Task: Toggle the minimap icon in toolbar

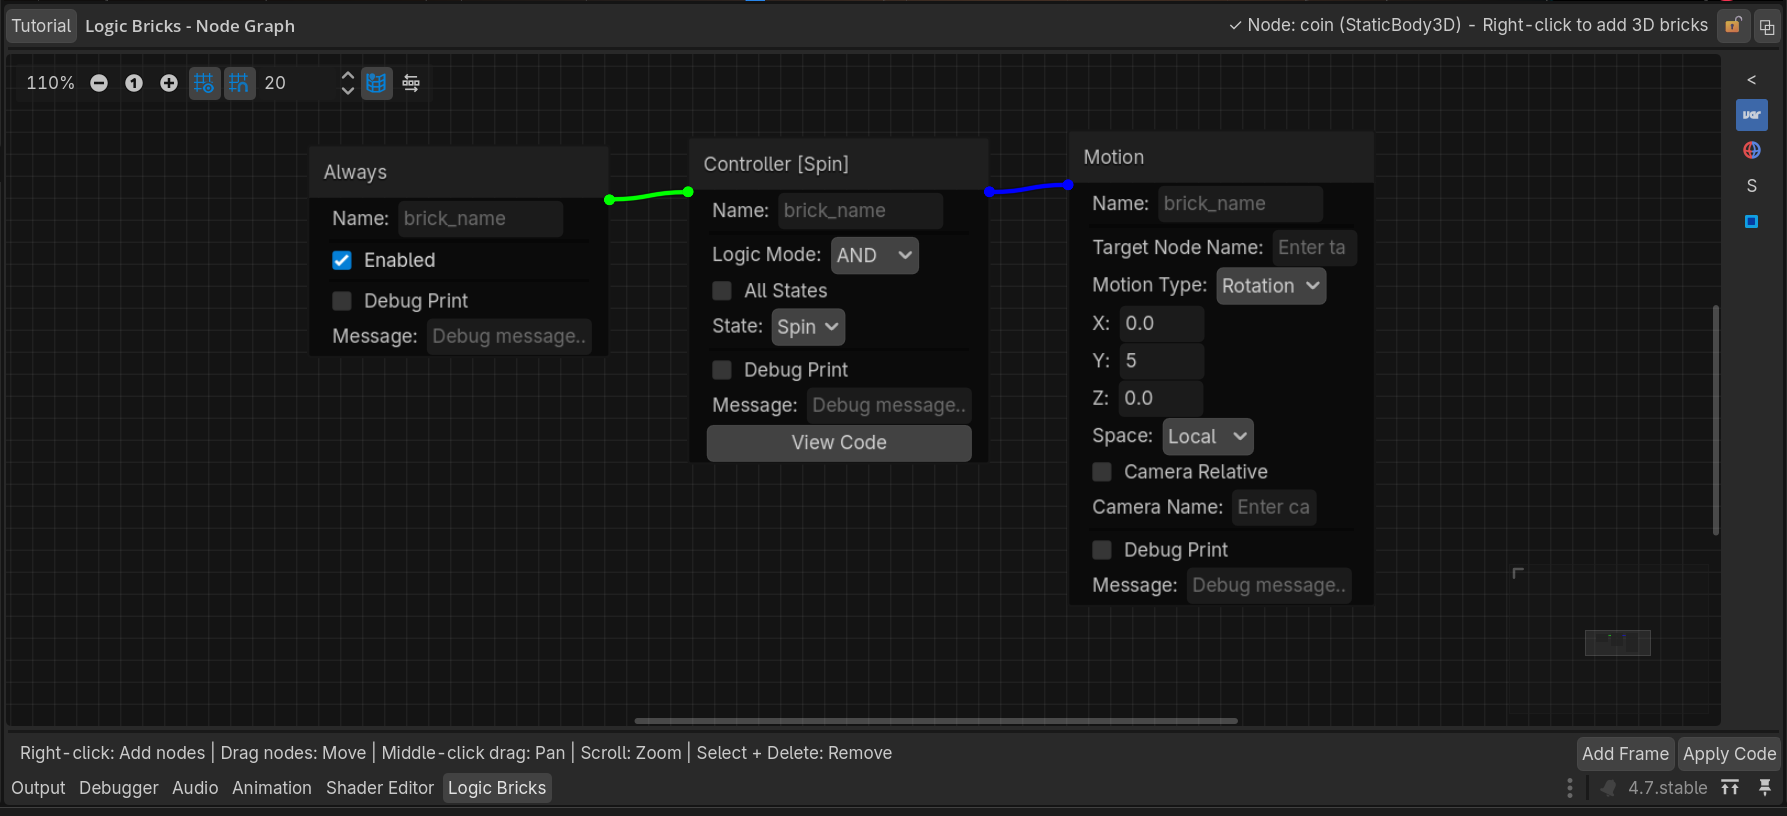Action: point(376,83)
